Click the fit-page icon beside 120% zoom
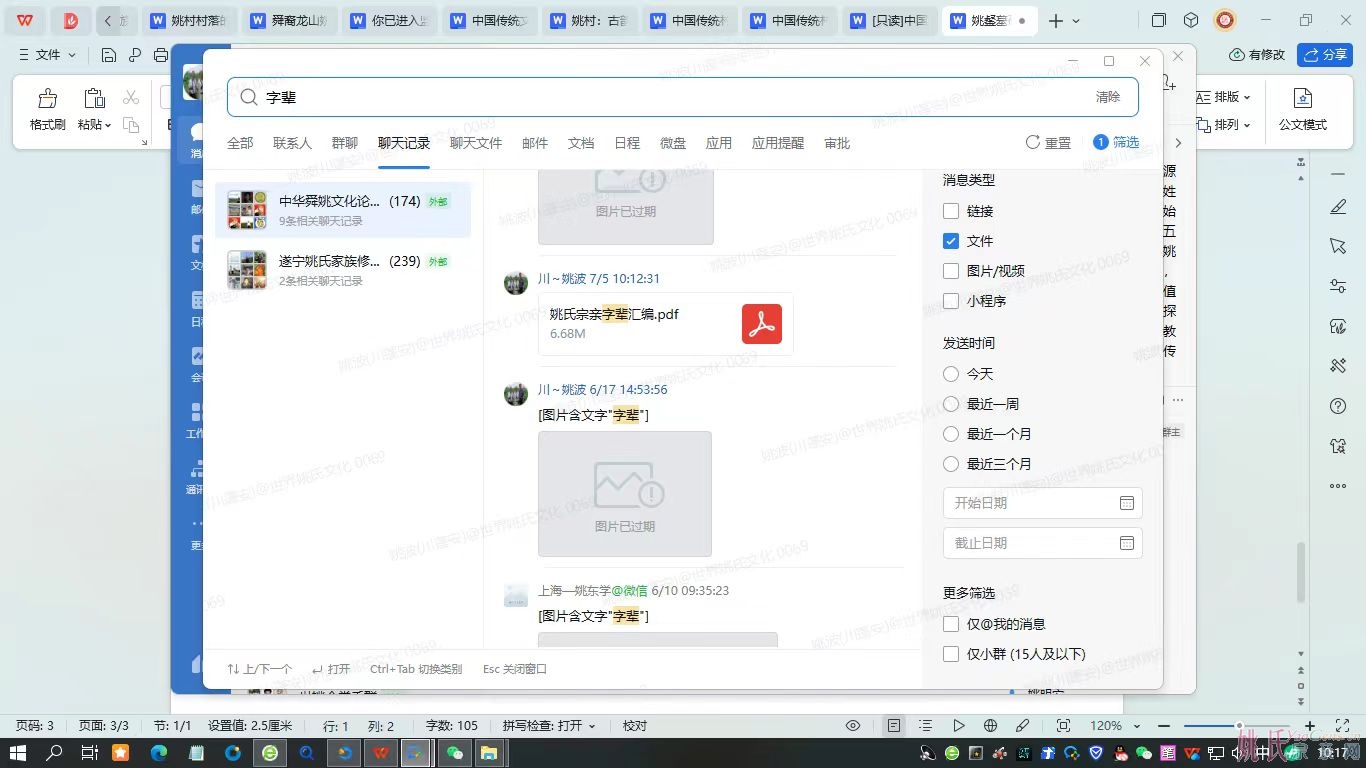Viewport: 1366px width, 768px height. click(x=1063, y=725)
